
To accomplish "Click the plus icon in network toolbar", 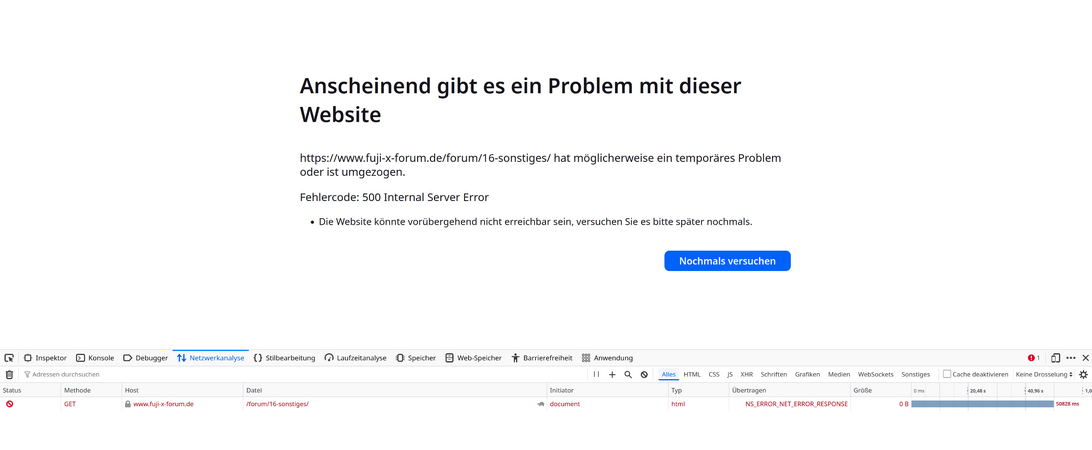I will tap(612, 375).
